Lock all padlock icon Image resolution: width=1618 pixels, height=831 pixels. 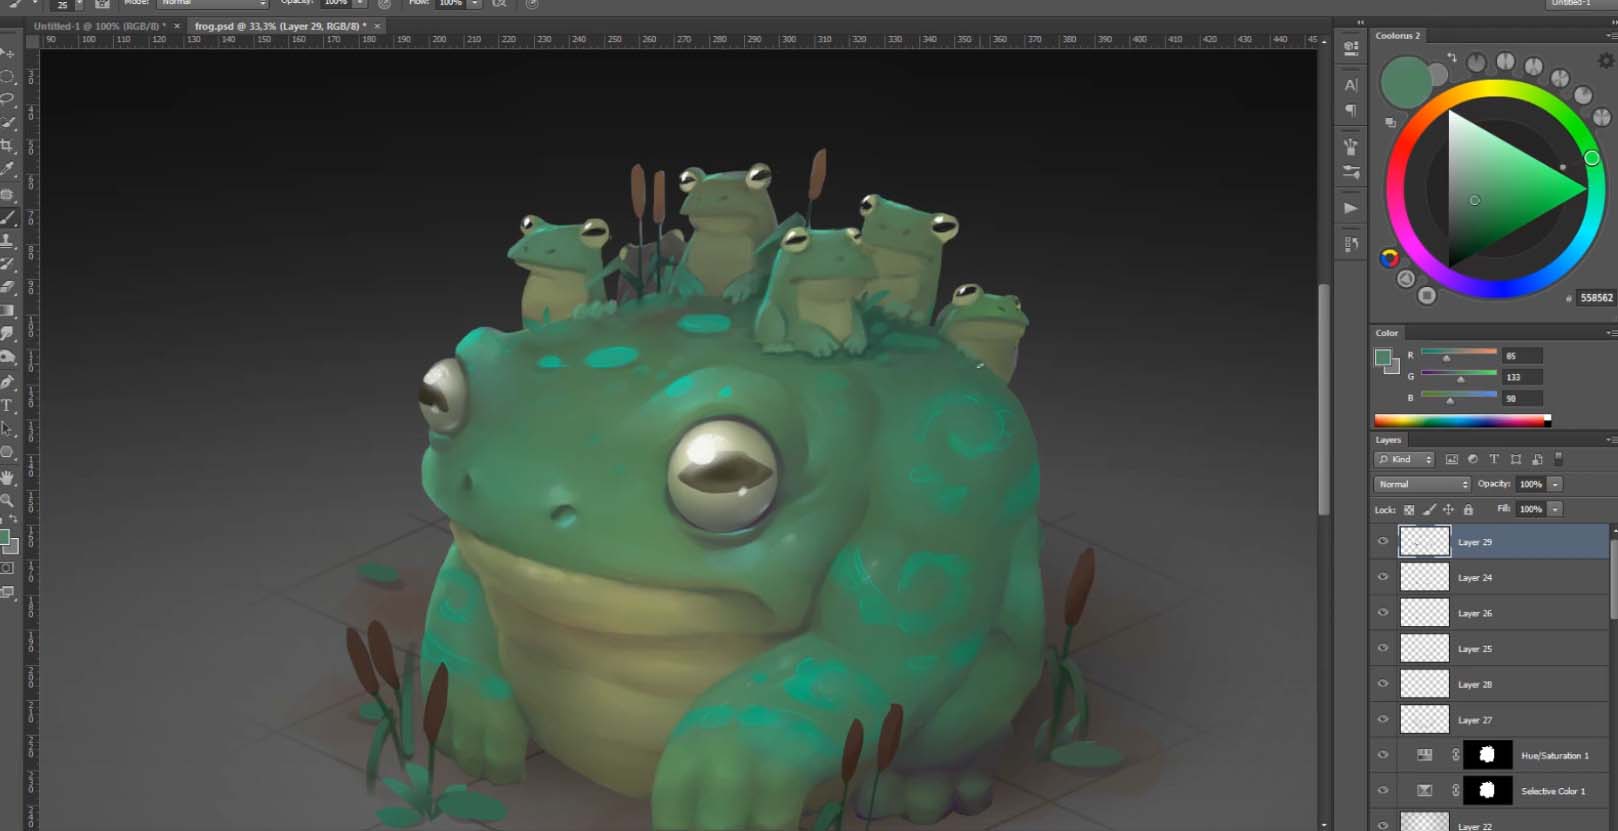[1468, 510]
